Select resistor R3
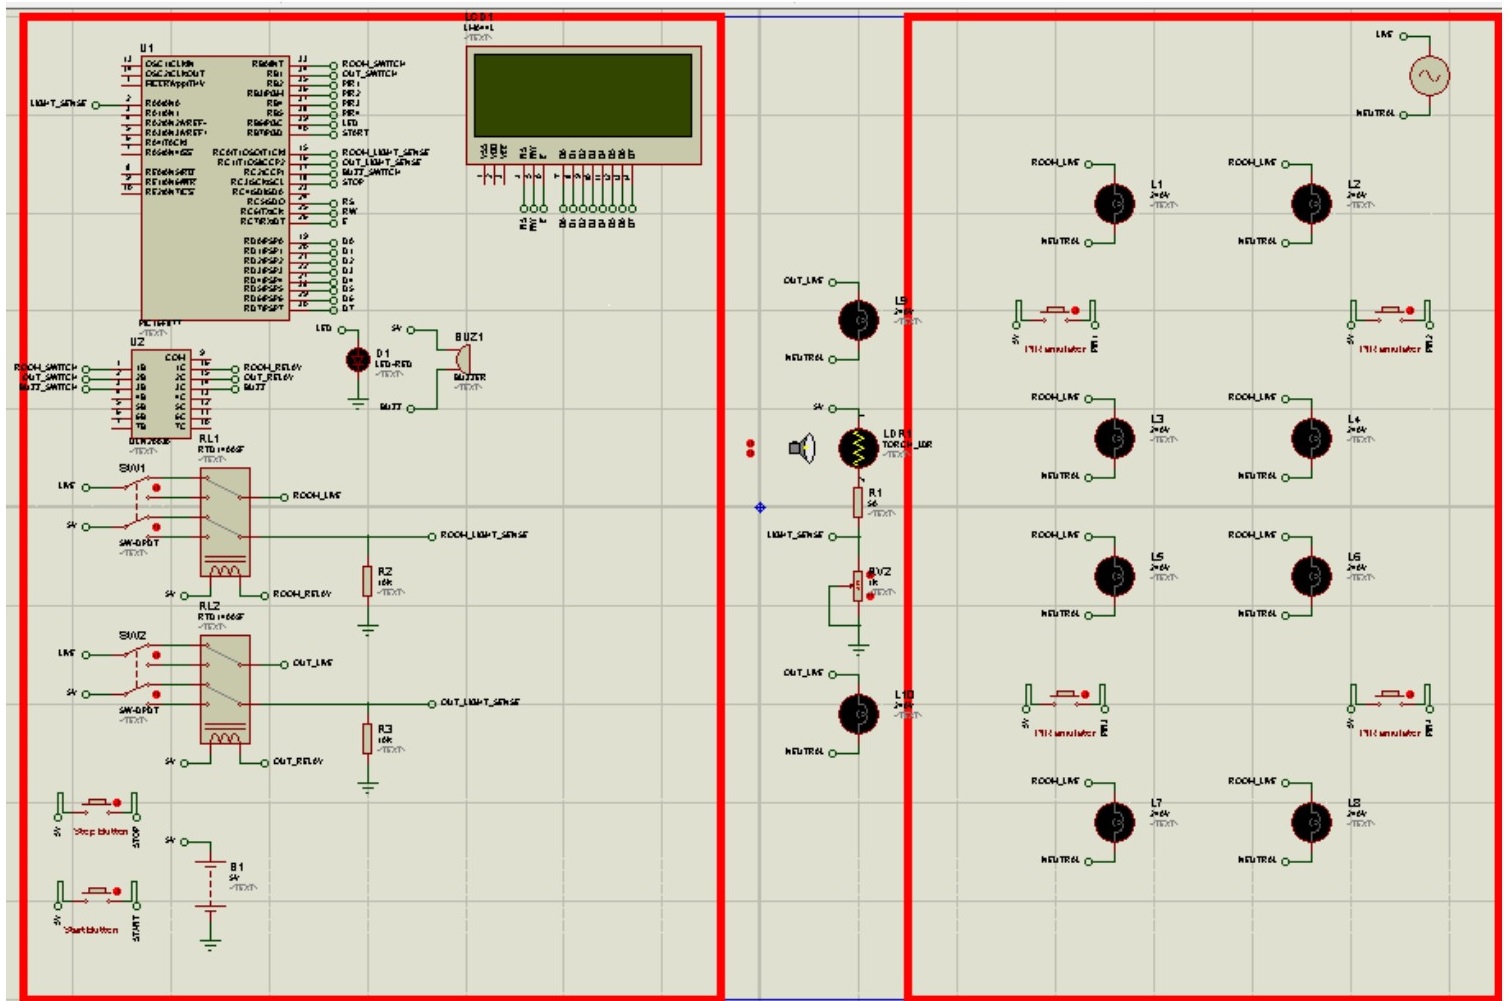This screenshot has height=1001, width=1509. point(368,738)
